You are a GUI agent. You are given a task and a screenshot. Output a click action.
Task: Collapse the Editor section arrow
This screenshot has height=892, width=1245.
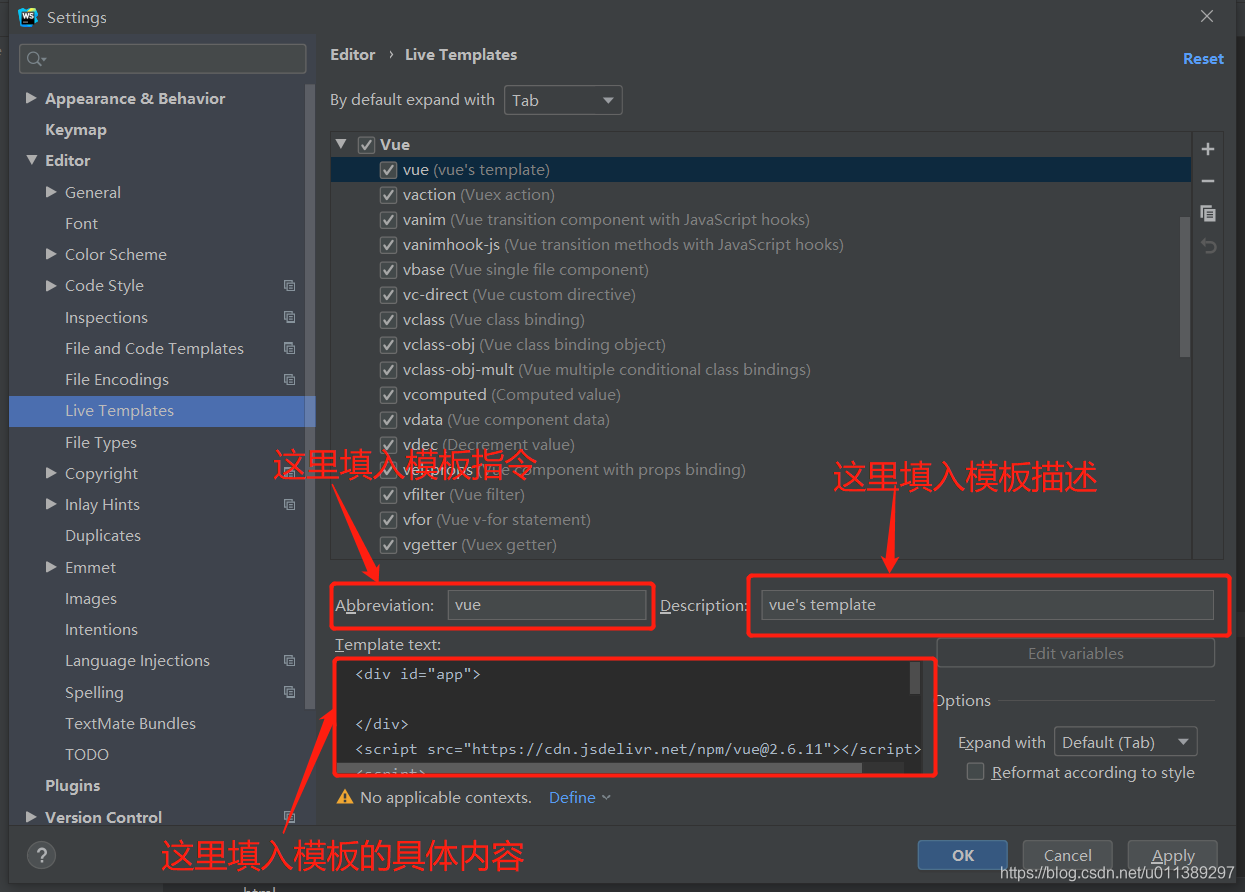click(x=31, y=160)
